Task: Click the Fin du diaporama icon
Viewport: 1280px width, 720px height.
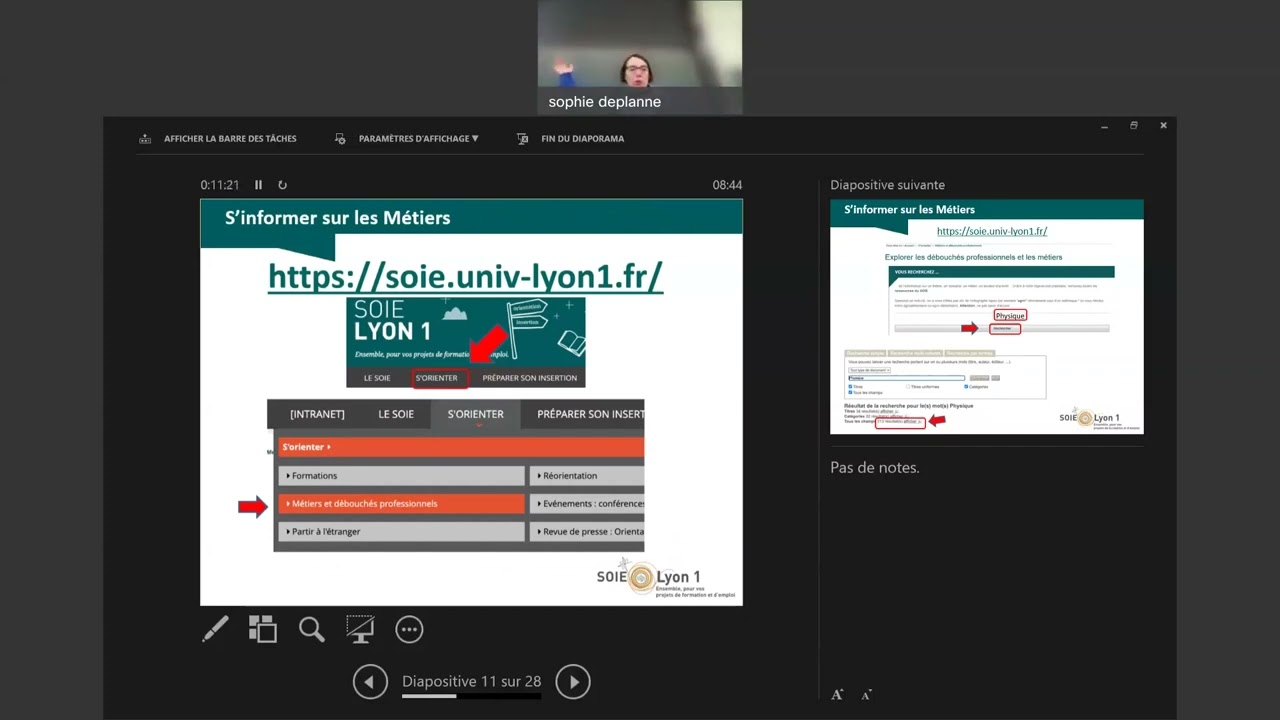Action: tap(522, 139)
